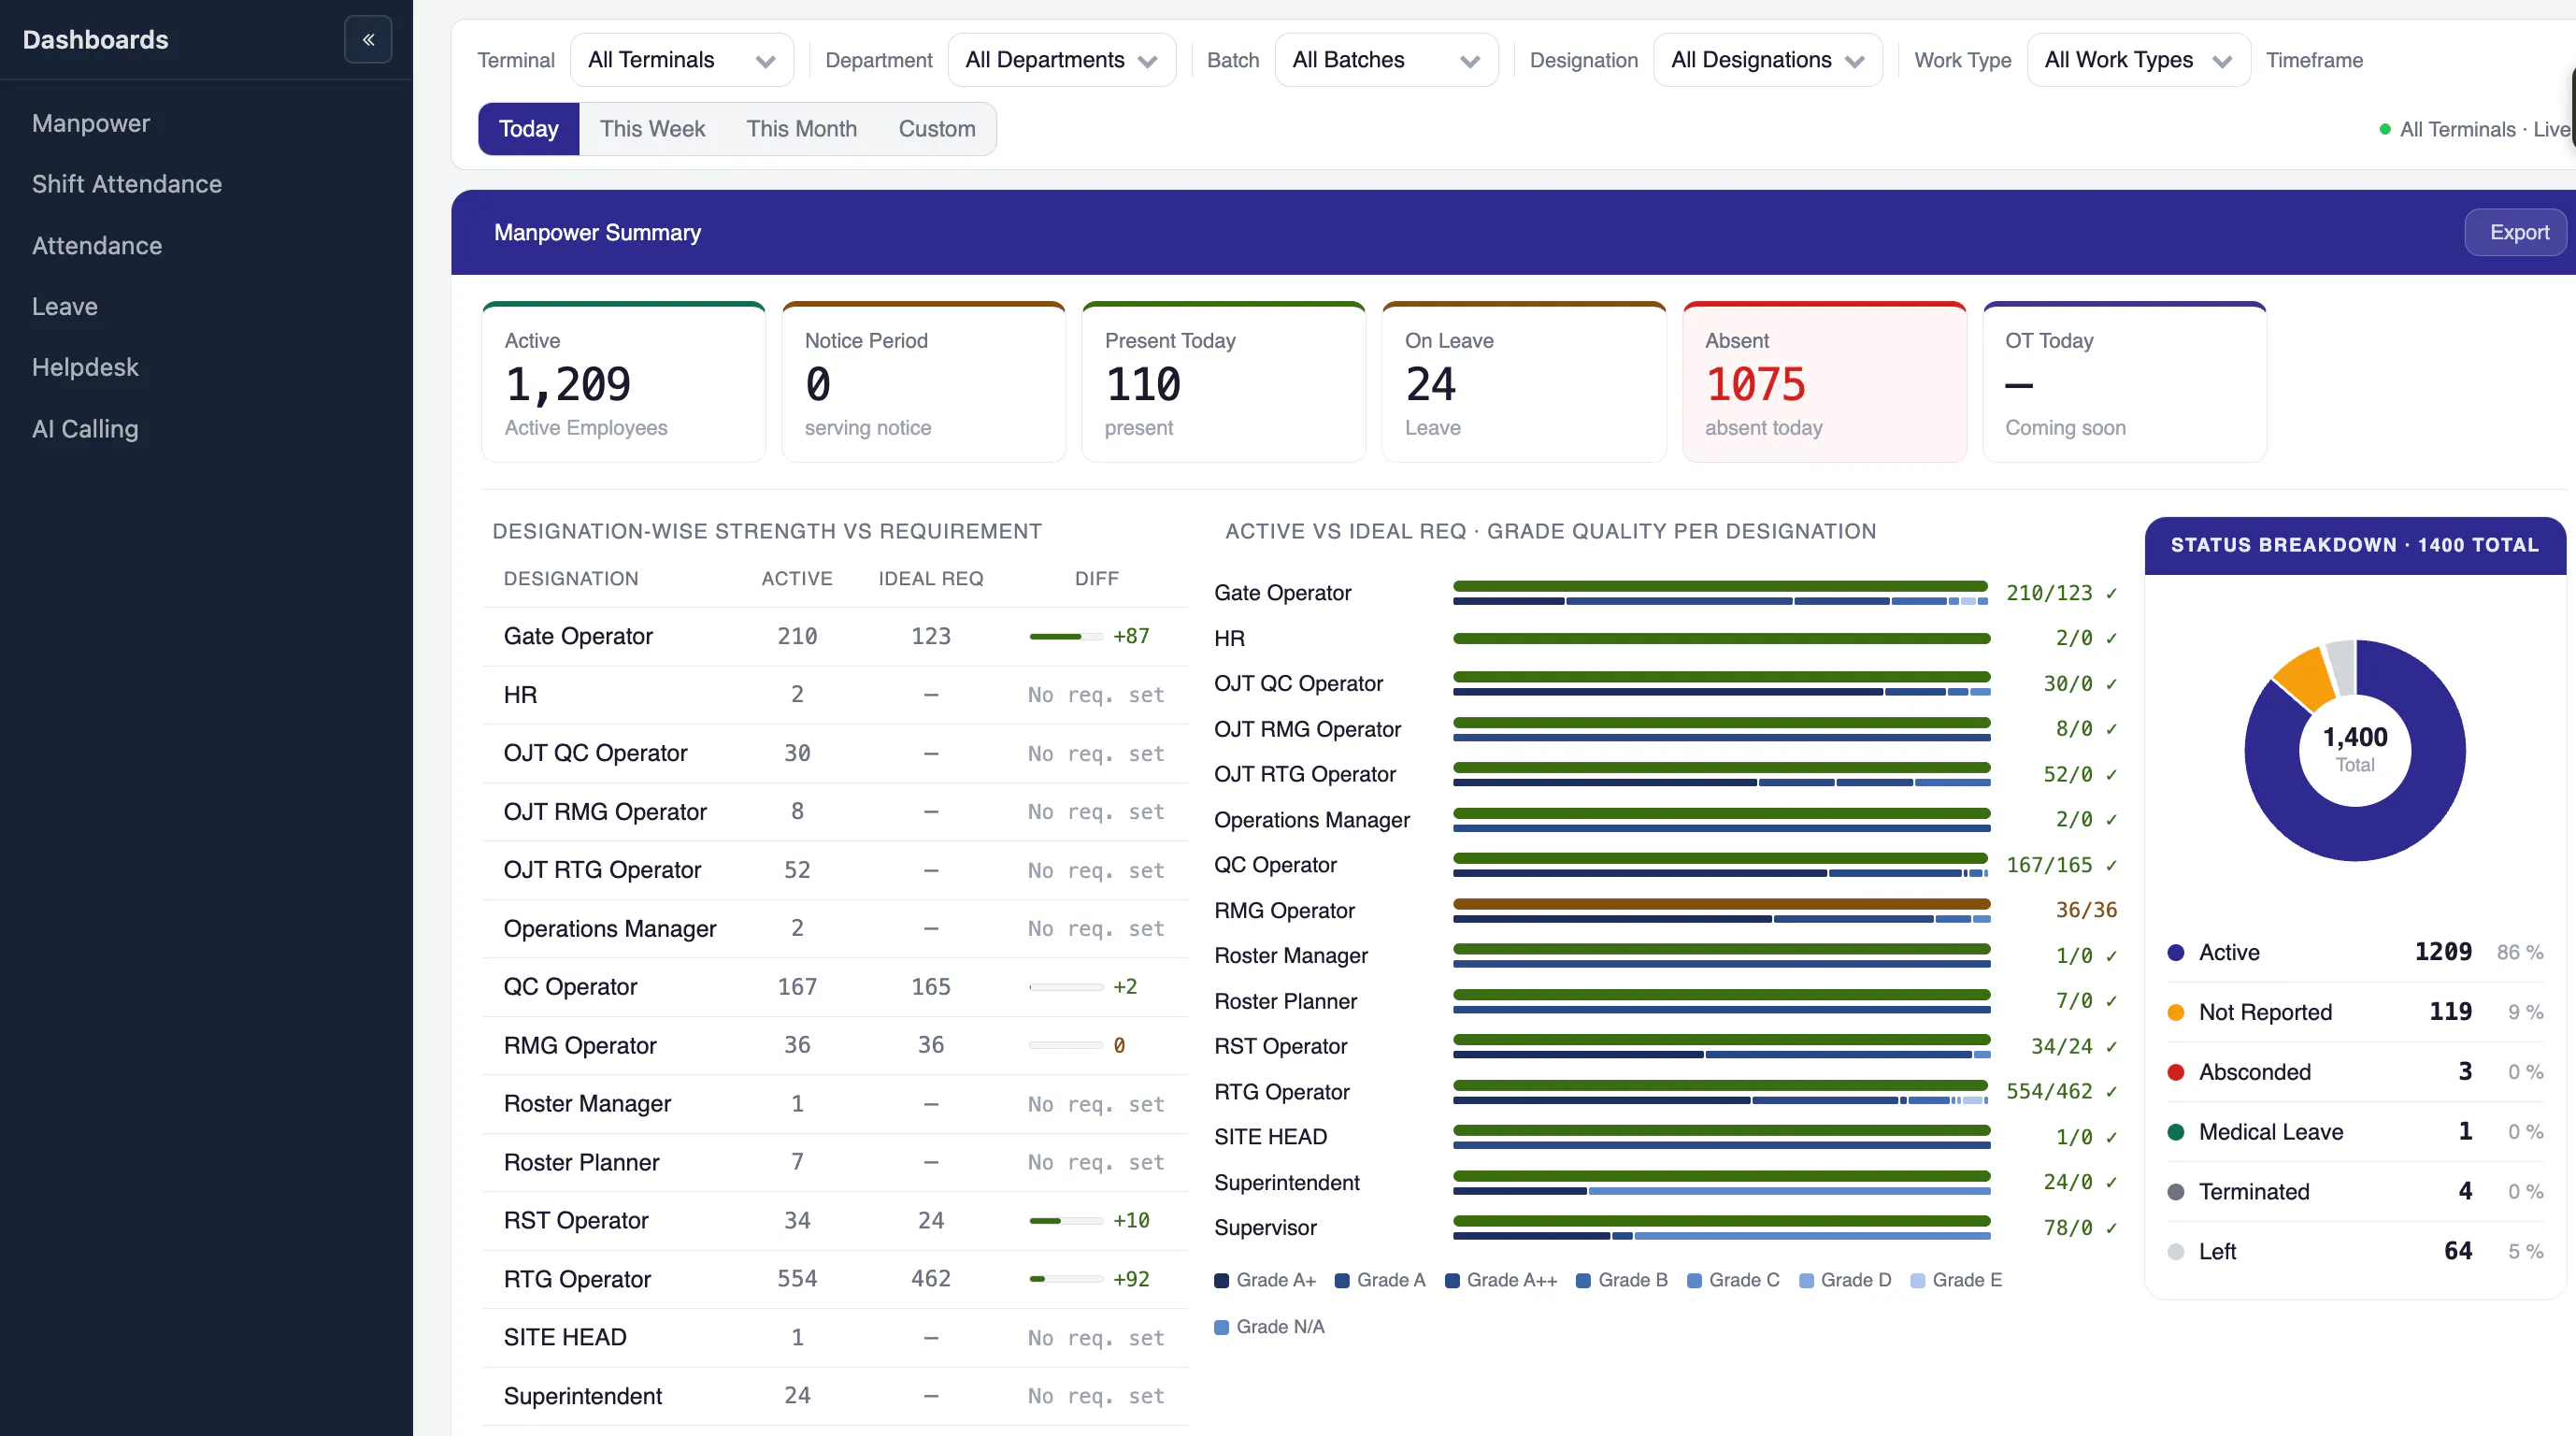Click the Grade B legend swatch
Image resolution: width=2576 pixels, height=1436 pixels.
click(x=1583, y=1281)
